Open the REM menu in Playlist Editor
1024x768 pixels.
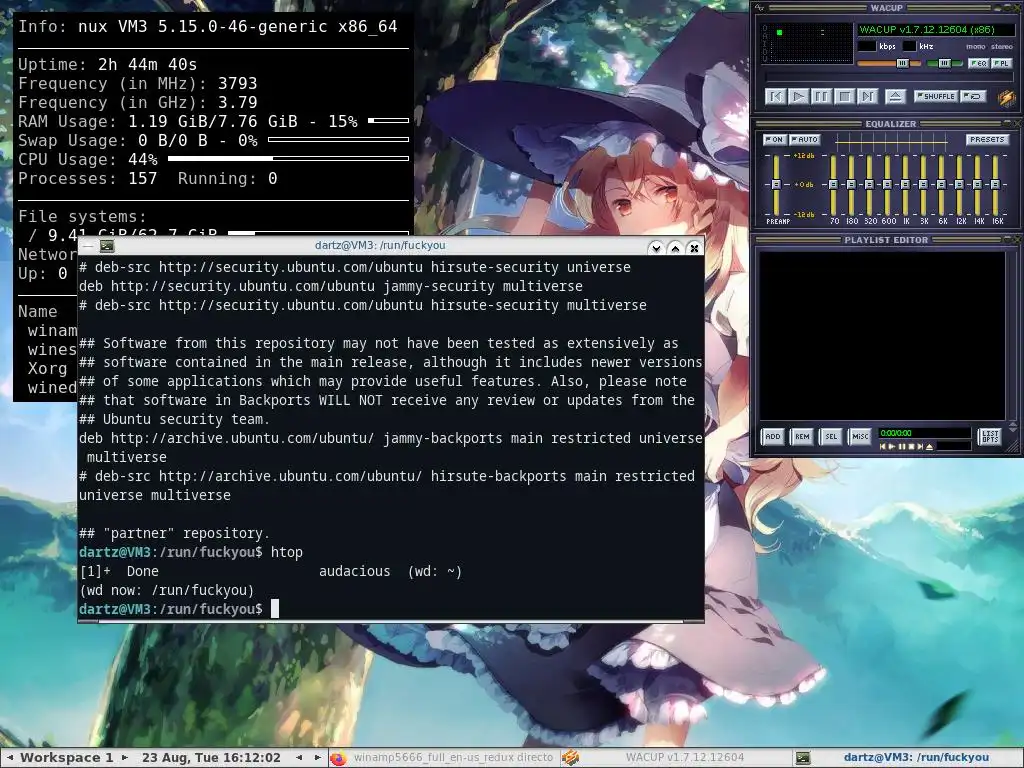(x=802, y=436)
